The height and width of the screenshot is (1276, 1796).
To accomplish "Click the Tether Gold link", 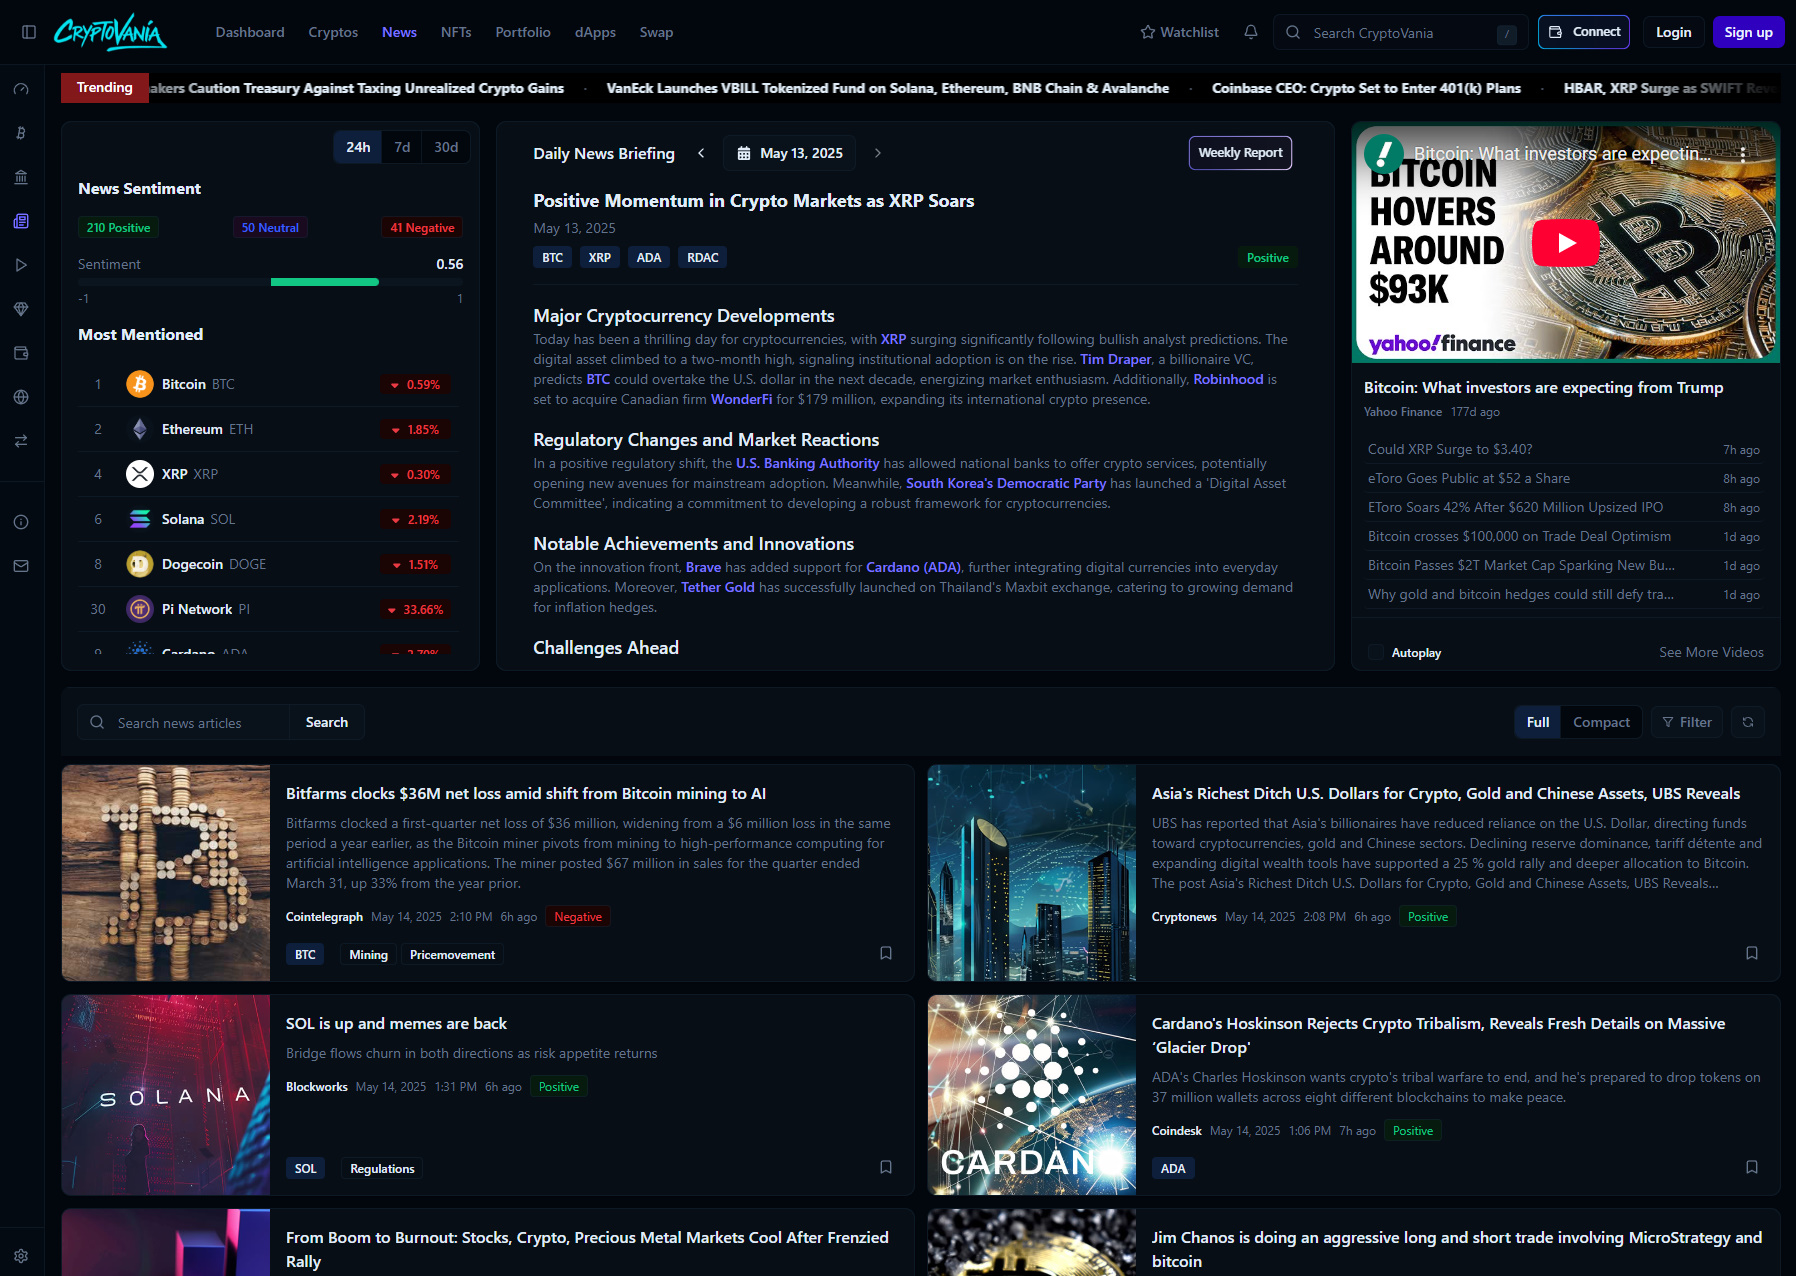I will 718,587.
